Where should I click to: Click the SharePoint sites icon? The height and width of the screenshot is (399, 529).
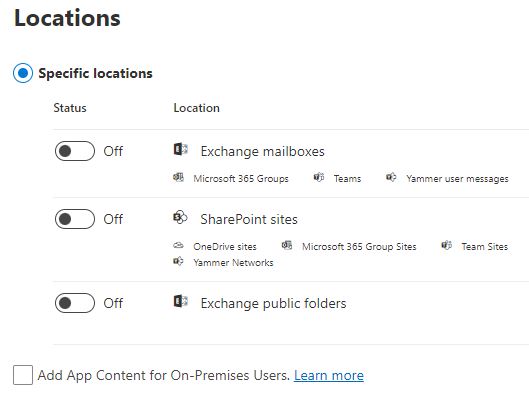click(180, 217)
